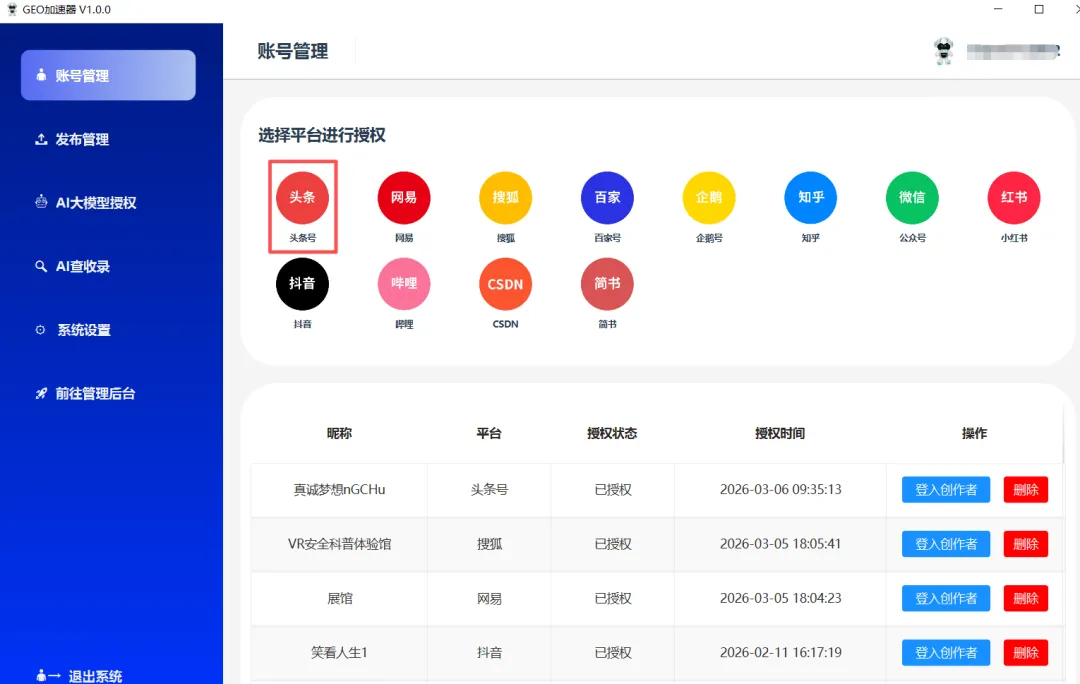The width and height of the screenshot is (1080, 684).
Task: Click the 搜狐 platform cell in table
Action: click(x=490, y=544)
